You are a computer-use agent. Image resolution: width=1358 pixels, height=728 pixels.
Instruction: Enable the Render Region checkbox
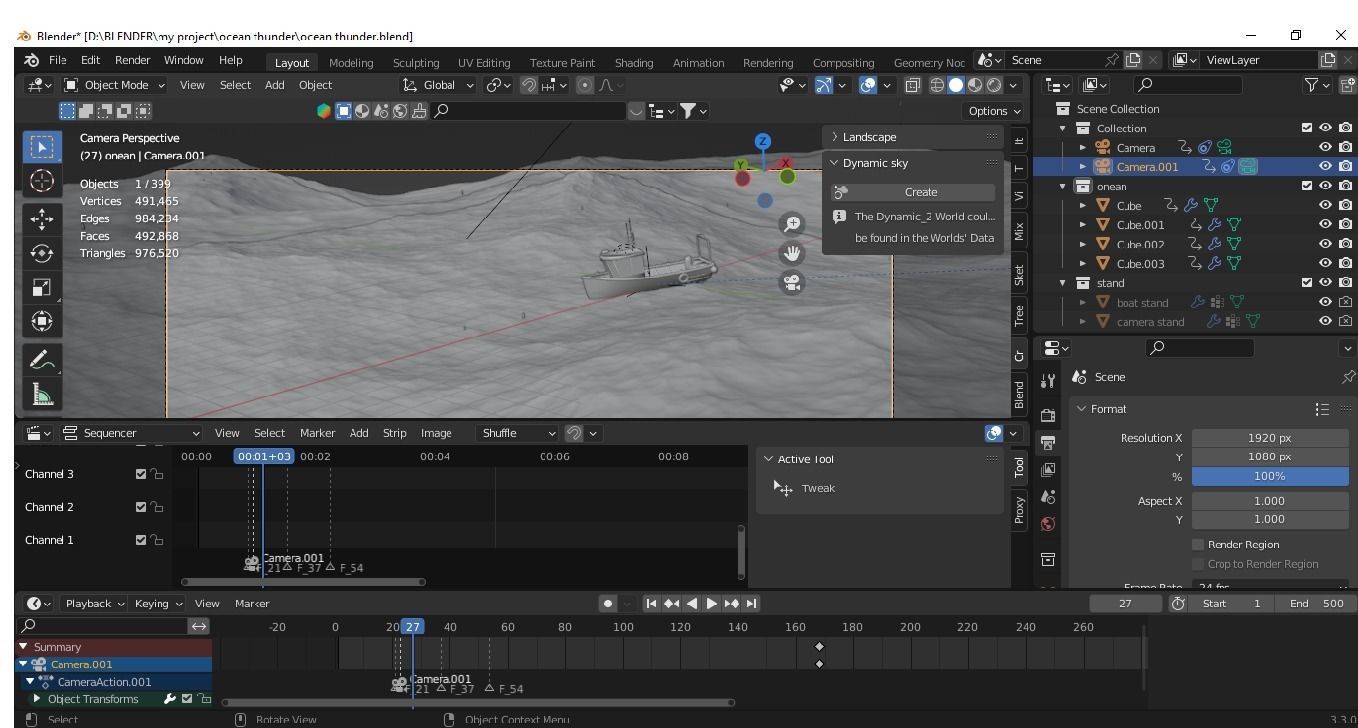(1198, 545)
